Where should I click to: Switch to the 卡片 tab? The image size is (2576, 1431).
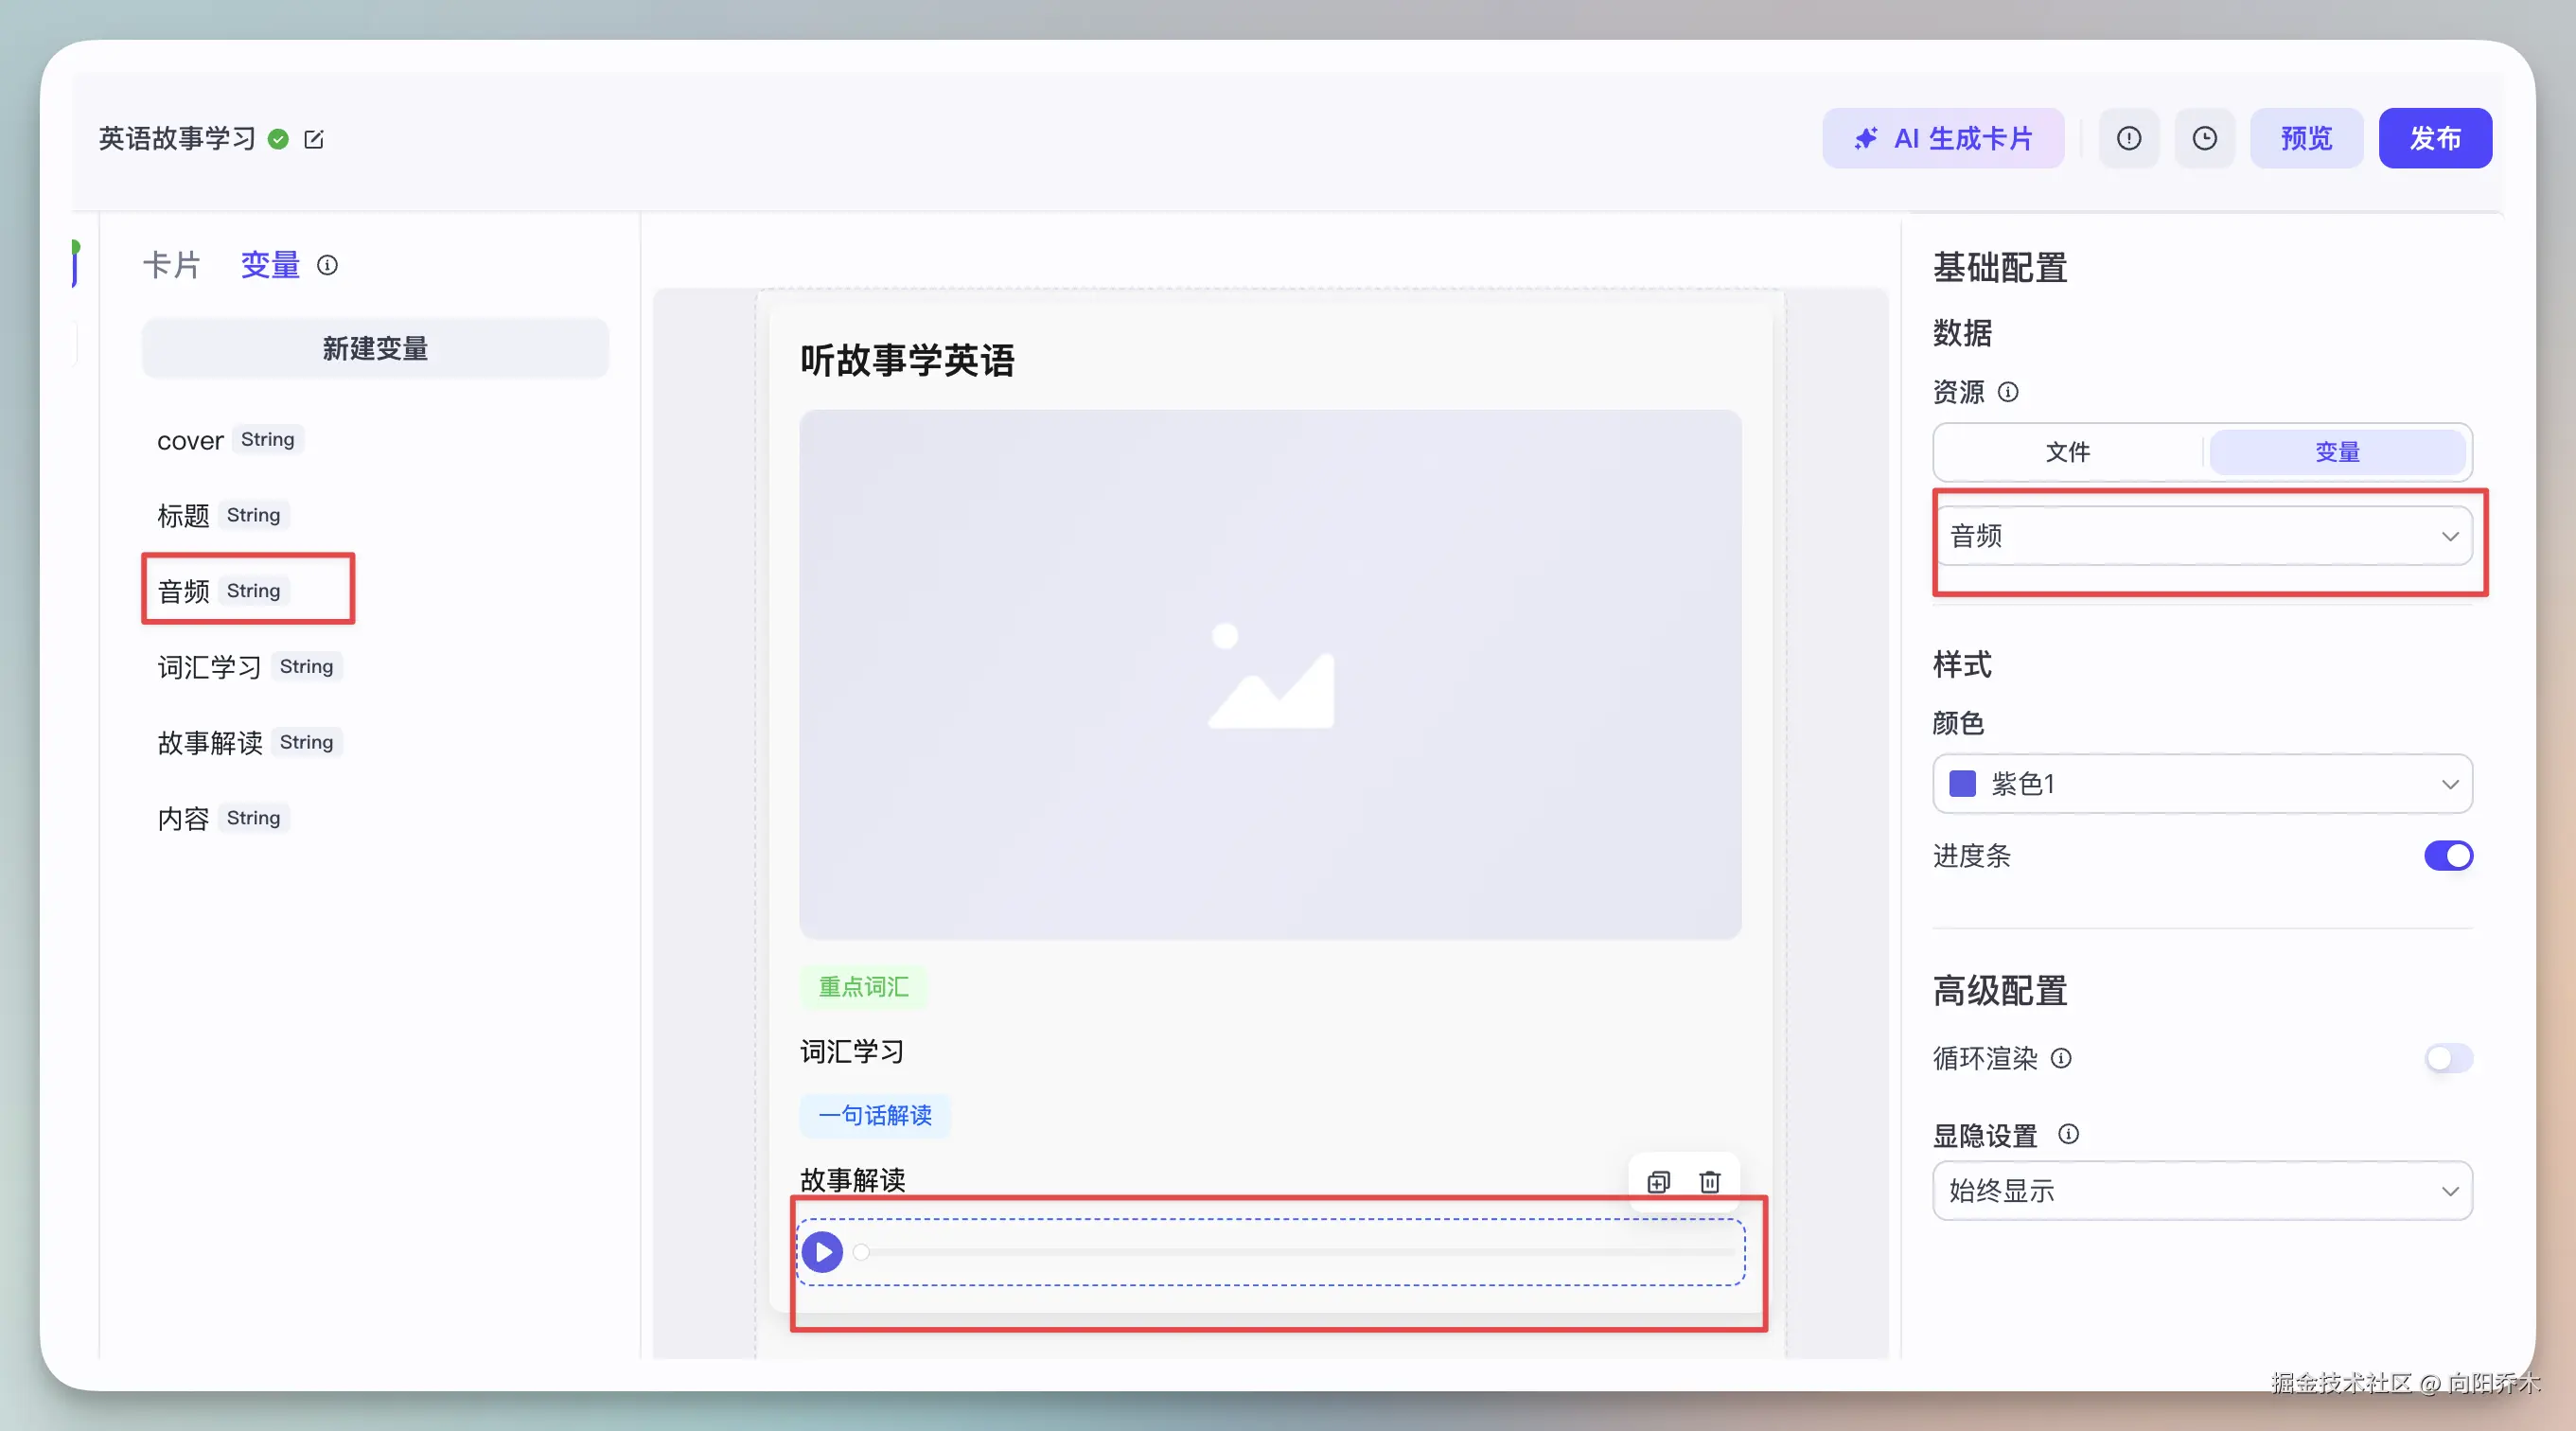coord(171,265)
